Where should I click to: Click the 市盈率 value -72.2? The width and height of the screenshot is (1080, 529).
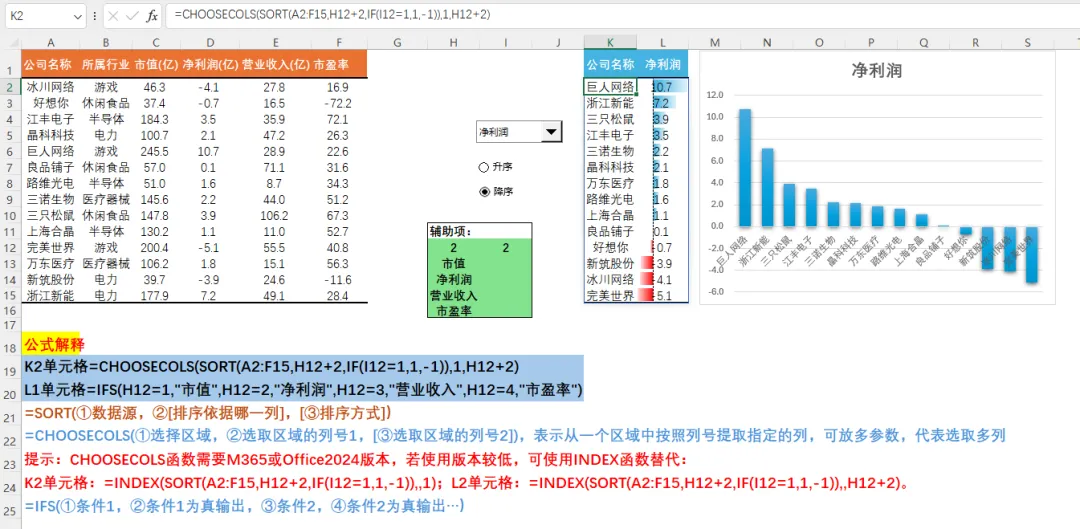coord(338,103)
